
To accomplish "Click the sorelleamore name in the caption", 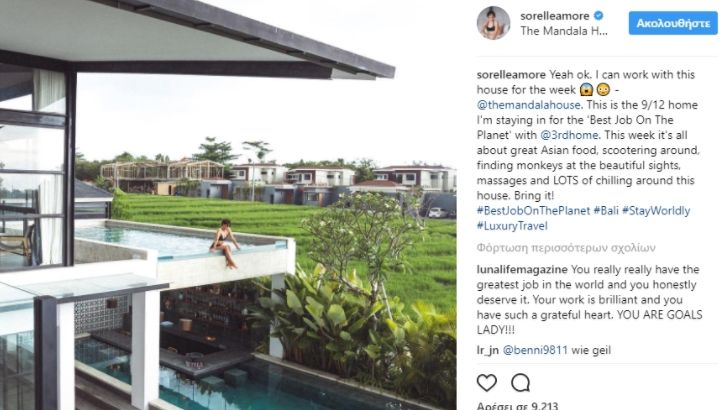I will coord(511,75).
